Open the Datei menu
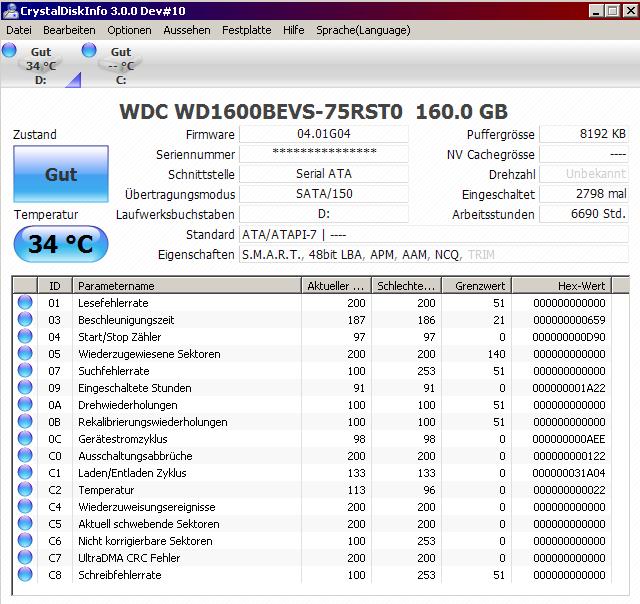Viewport: 640px width, 604px height. (19, 30)
